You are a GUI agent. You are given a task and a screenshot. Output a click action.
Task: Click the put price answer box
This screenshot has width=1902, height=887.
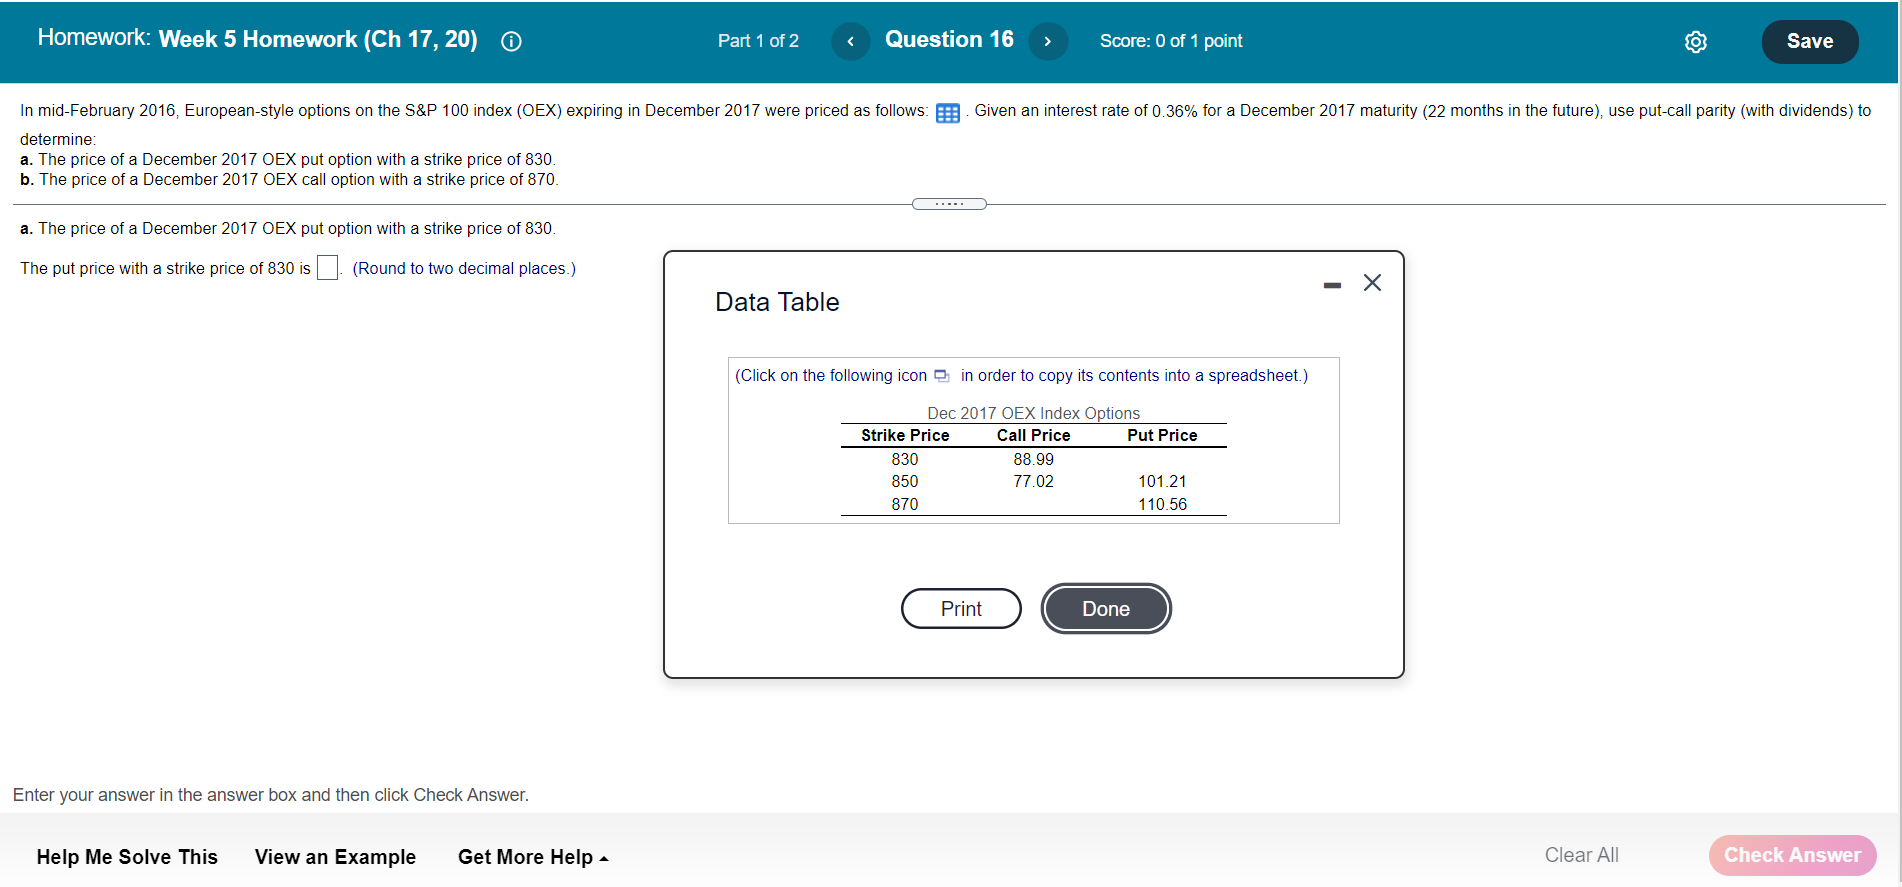[327, 268]
